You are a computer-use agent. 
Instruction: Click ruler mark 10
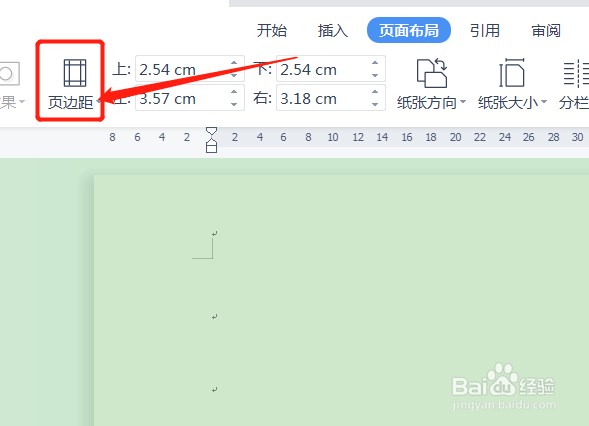coord(333,137)
